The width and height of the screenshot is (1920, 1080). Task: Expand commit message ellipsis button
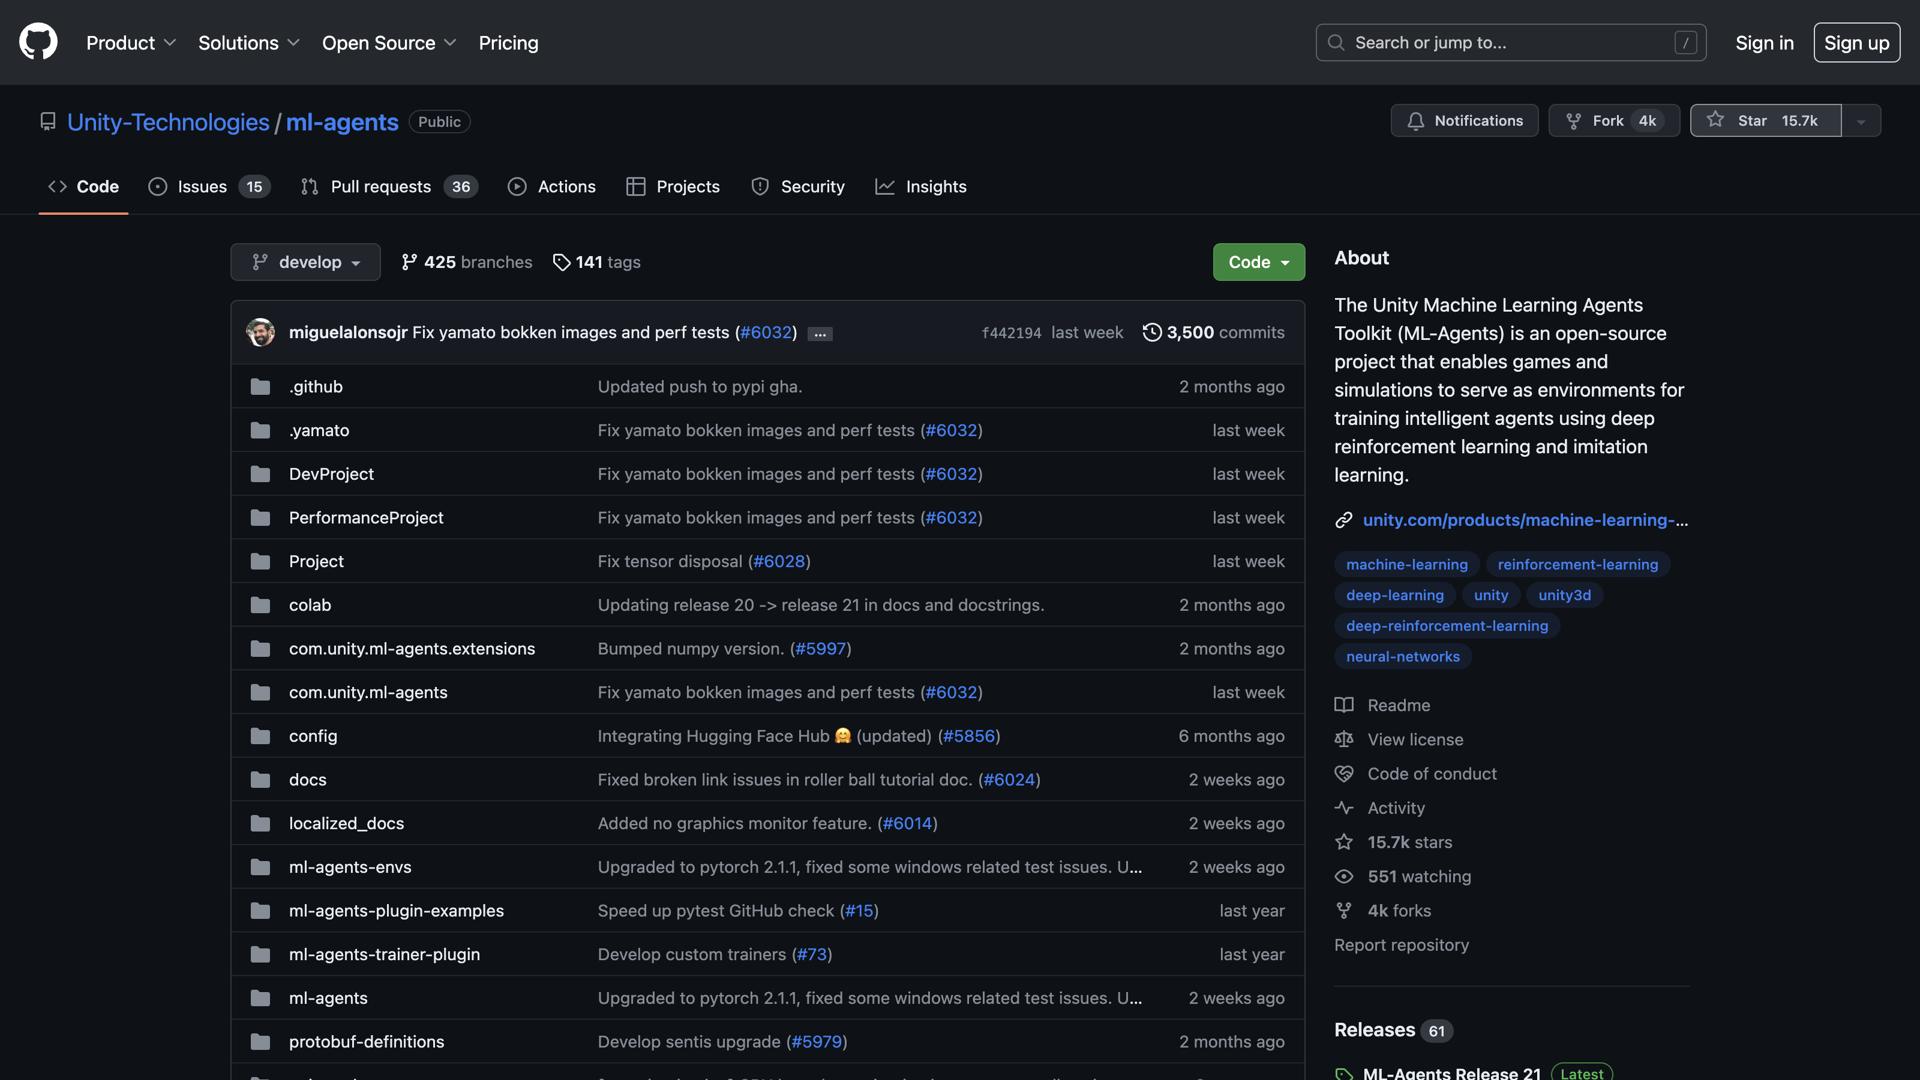(820, 334)
